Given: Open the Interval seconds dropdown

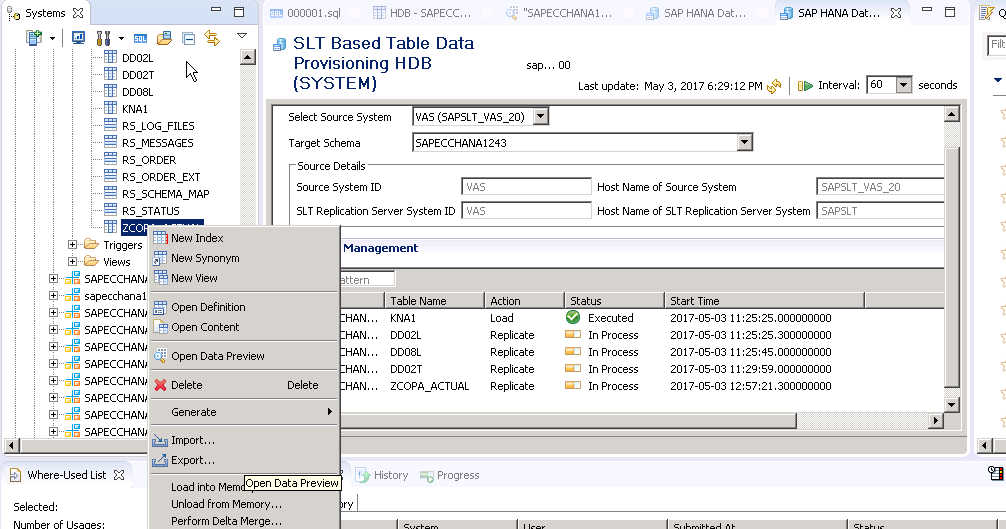Looking at the screenshot, I should [903, 85].
